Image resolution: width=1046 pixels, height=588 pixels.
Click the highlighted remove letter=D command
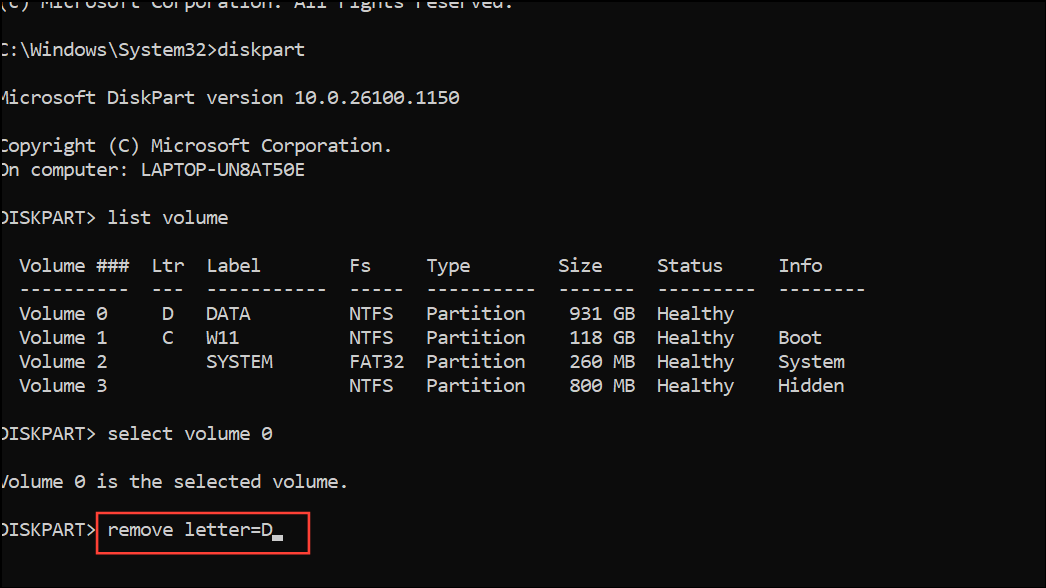point(190,530)
